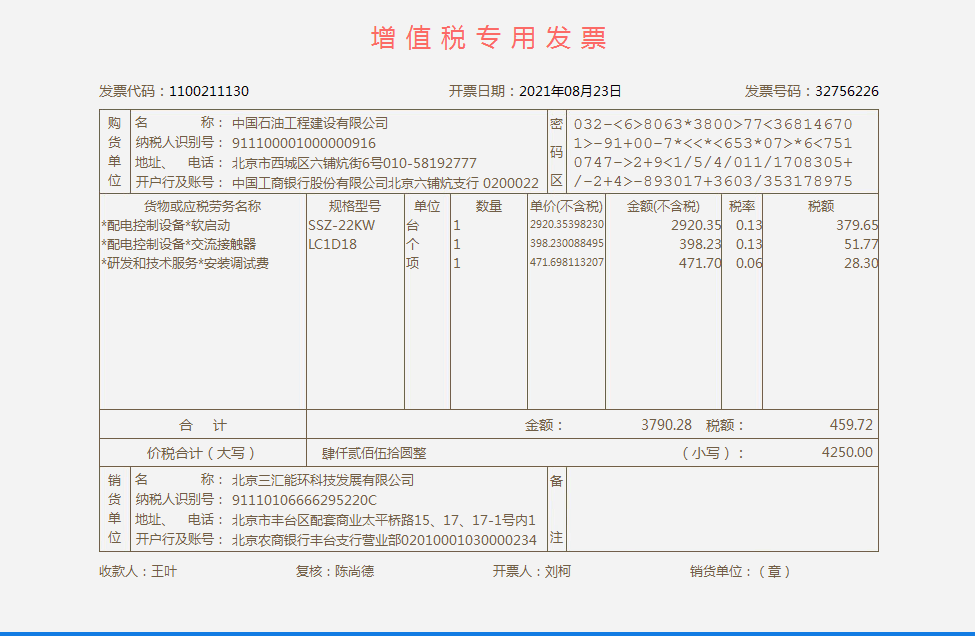
Task: Click the amount 398.23
Action: [x=700, y=244]
